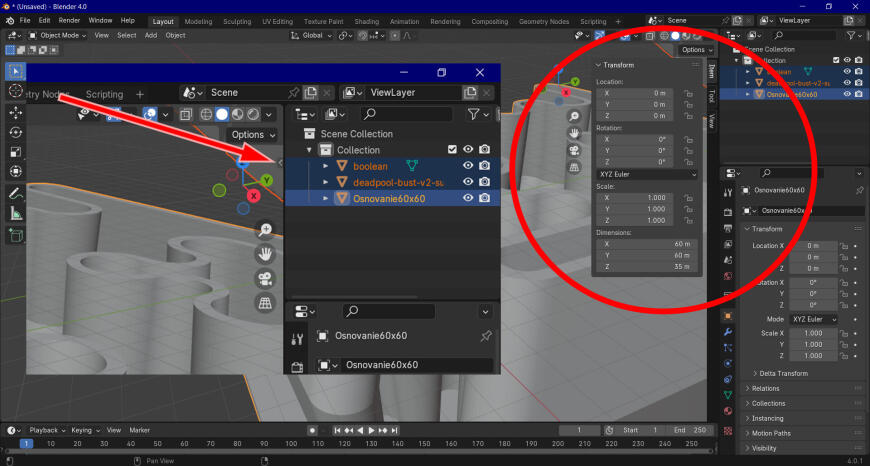
Task: Select the Annotate pencil tool
Action: tap(16, 194)
